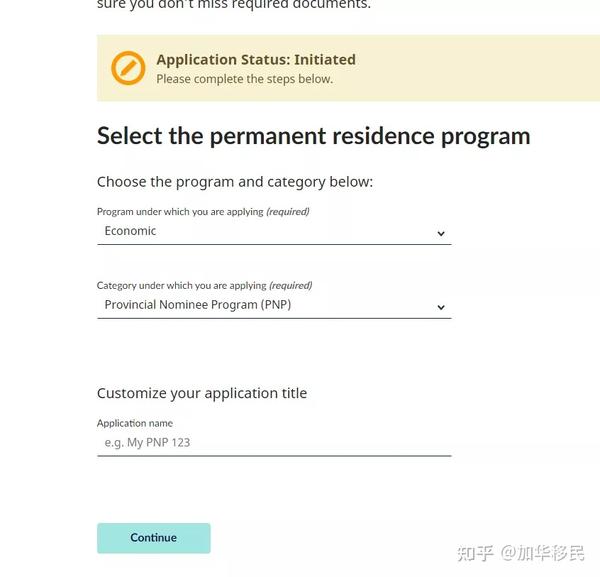The image size is (600, 577).
Task: Click the "Application Status: Initiated" text
Action: 255,60
